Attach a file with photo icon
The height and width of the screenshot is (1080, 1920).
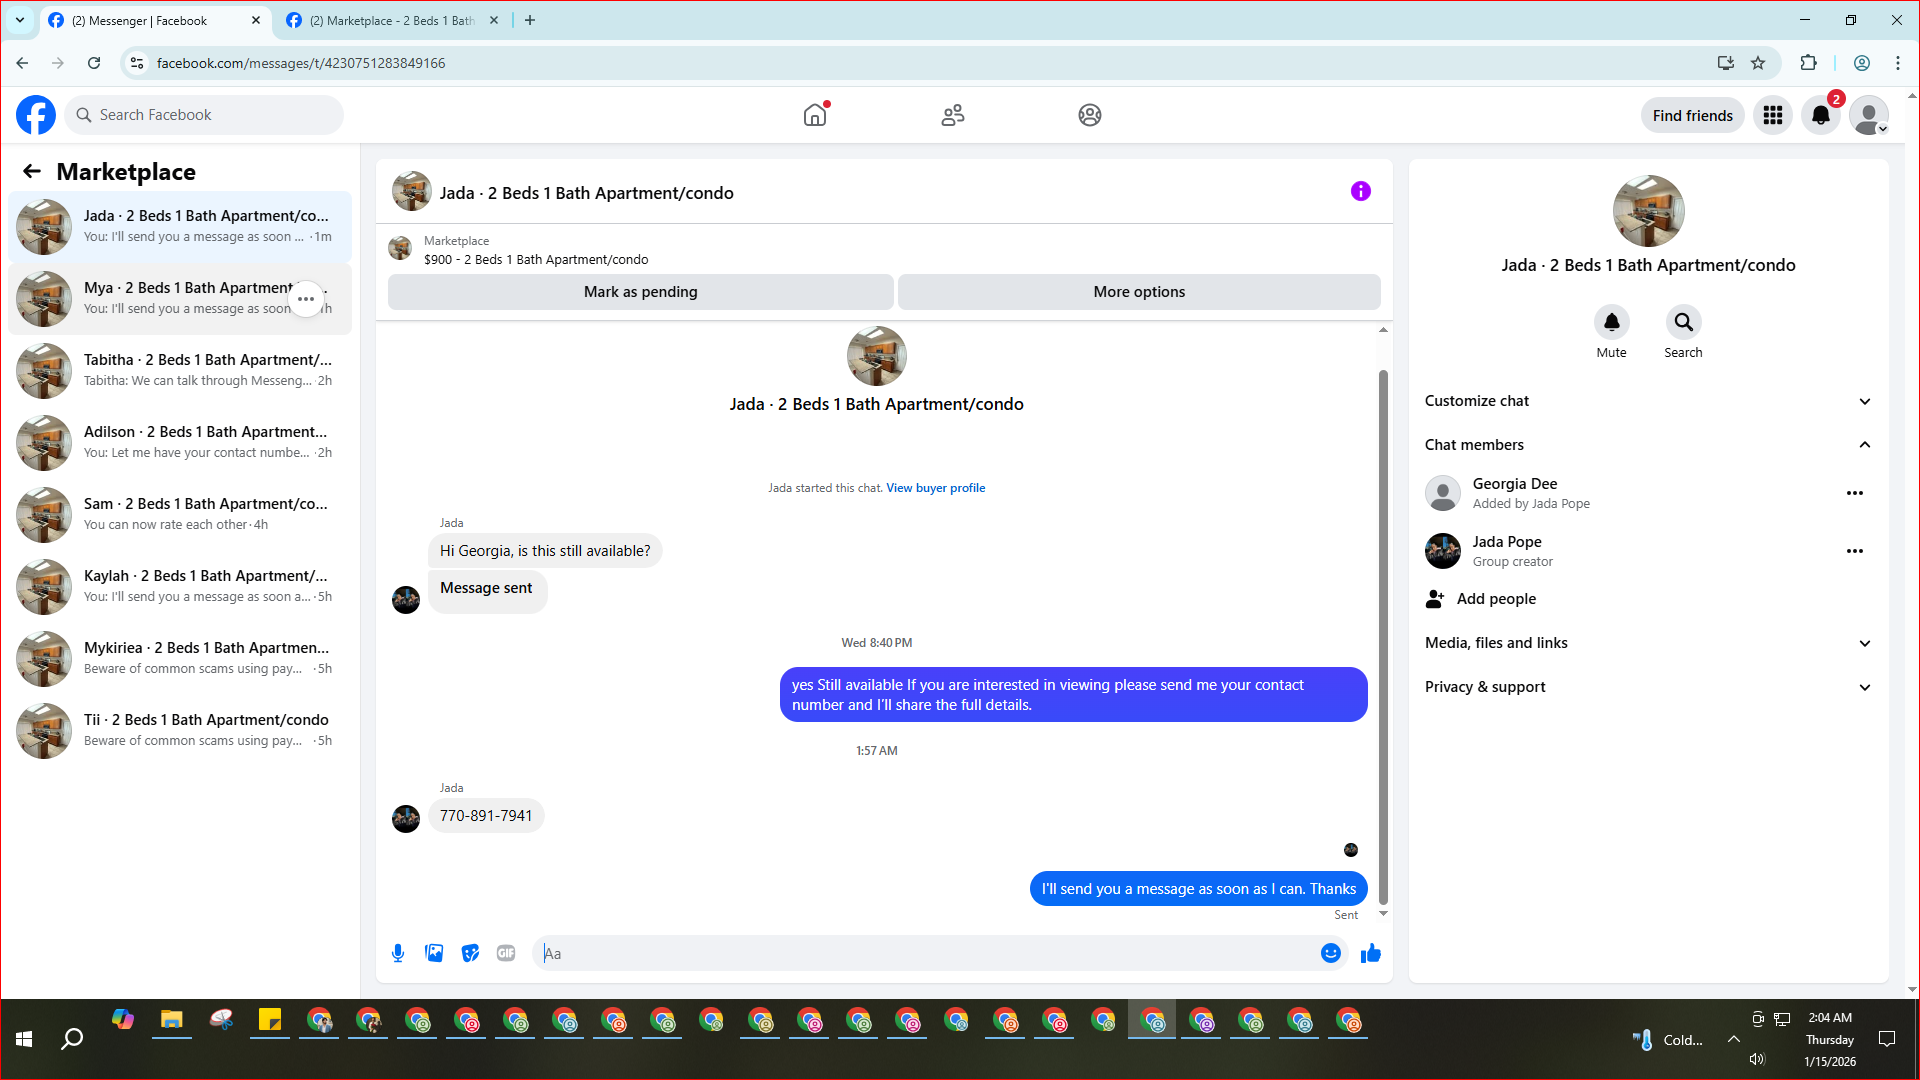(434, 953)
